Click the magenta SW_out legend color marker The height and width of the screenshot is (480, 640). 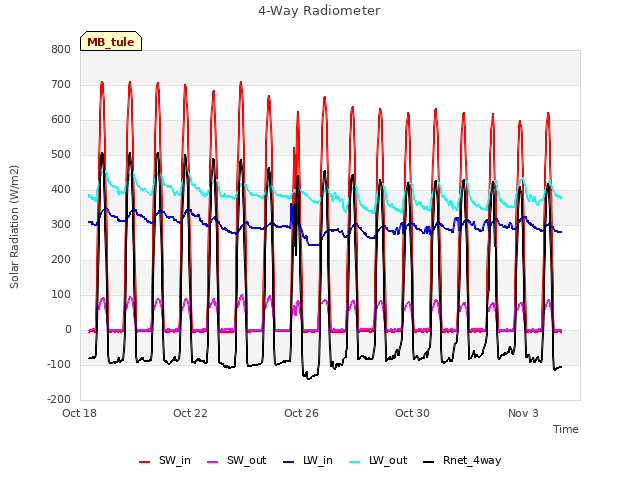point(213,462)
